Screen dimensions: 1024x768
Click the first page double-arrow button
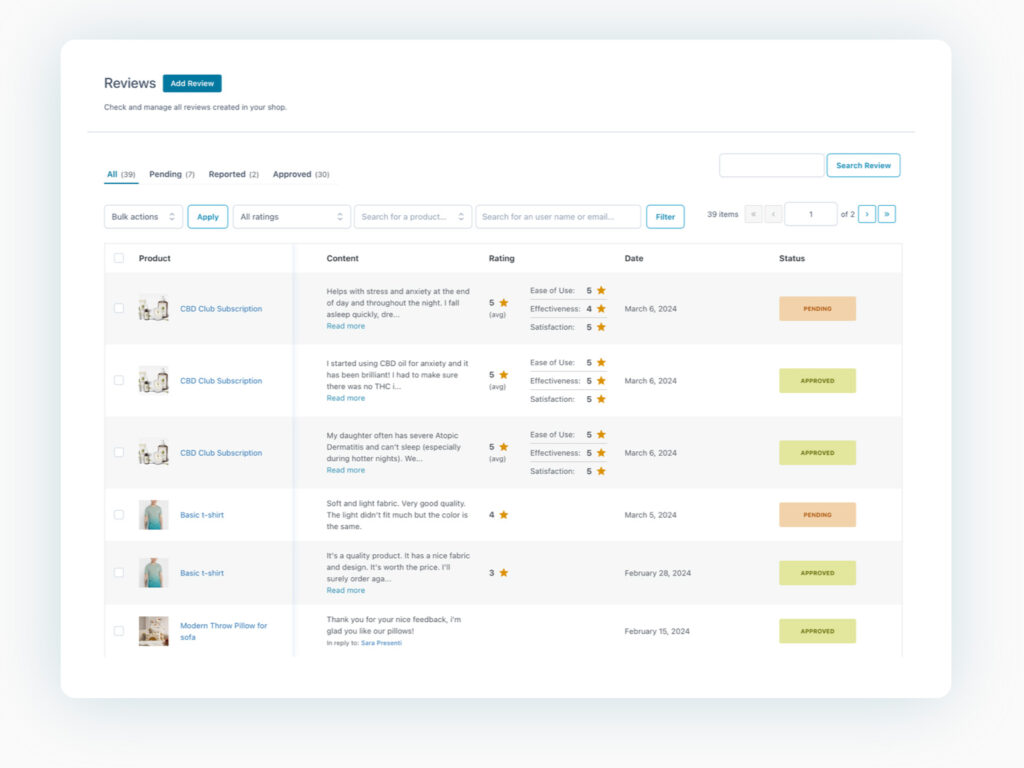point(753,214)
